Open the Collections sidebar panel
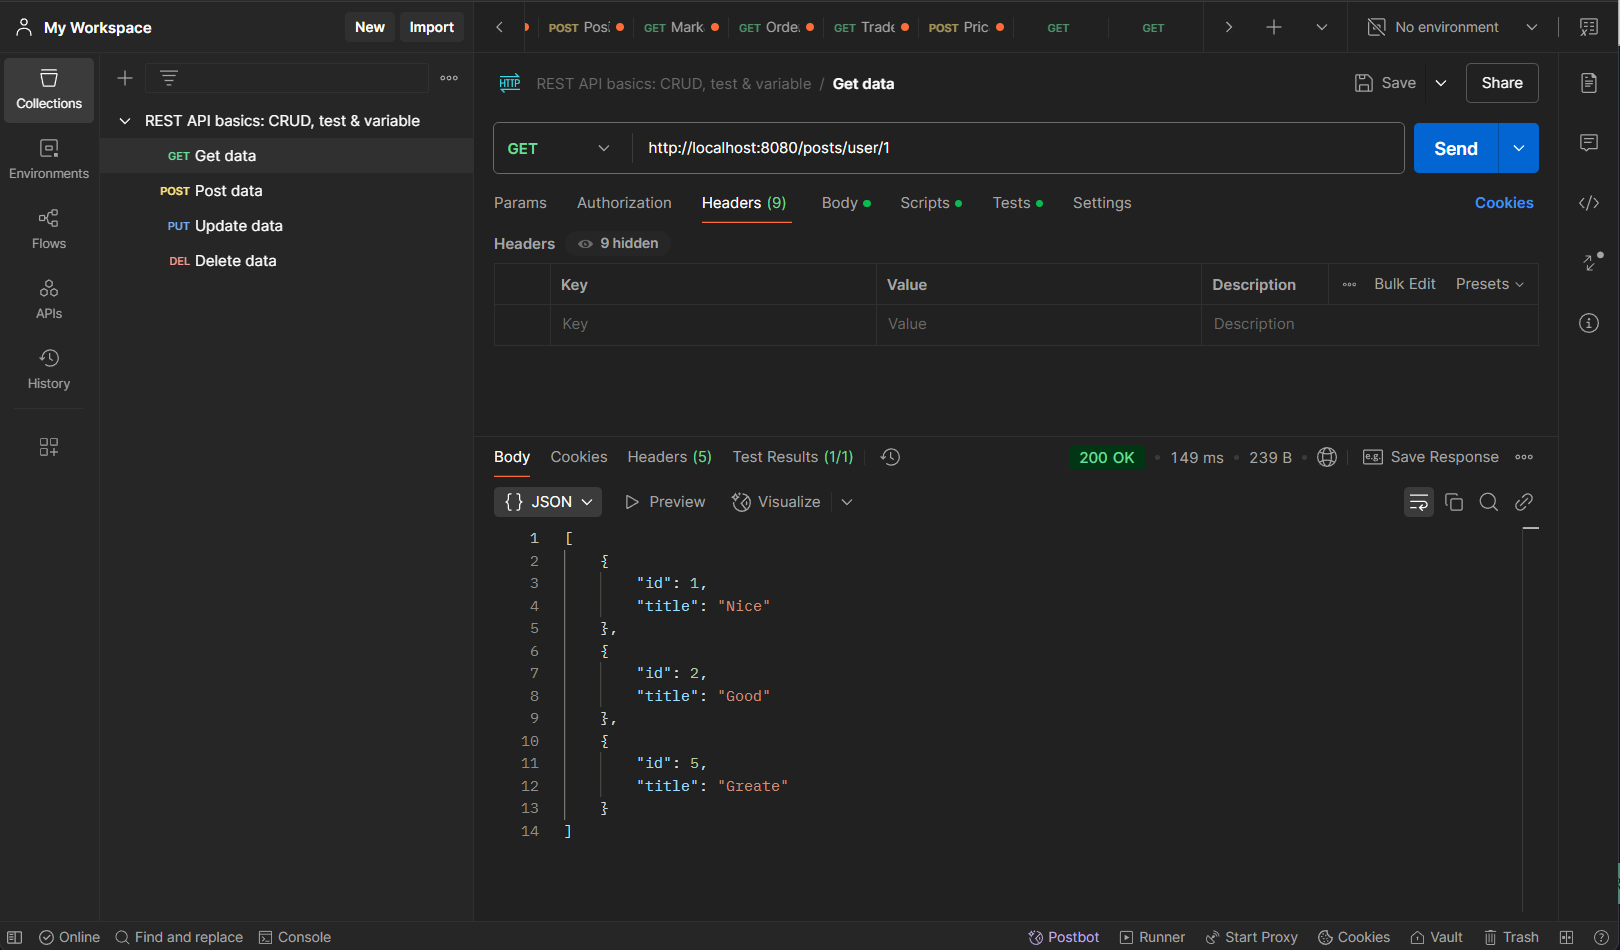 (x=49, y=90)
